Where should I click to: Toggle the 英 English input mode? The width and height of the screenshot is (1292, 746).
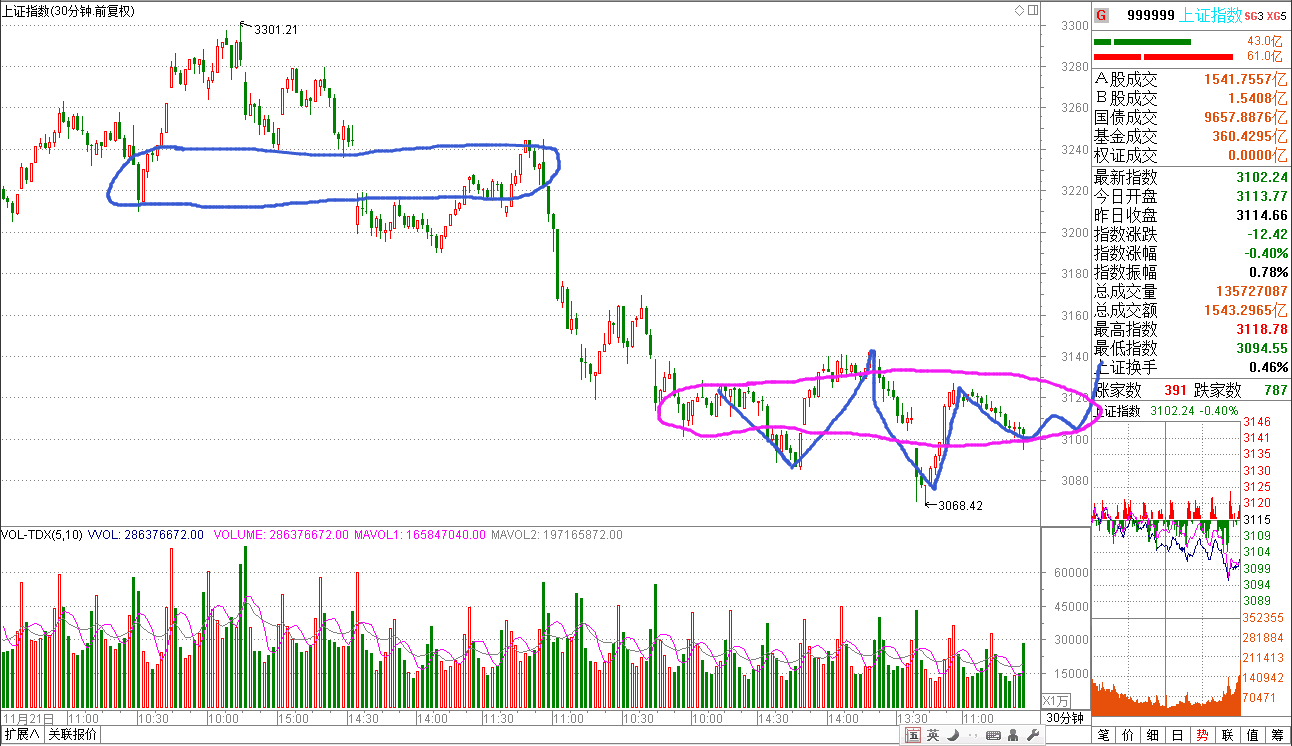tap(933, 736)
